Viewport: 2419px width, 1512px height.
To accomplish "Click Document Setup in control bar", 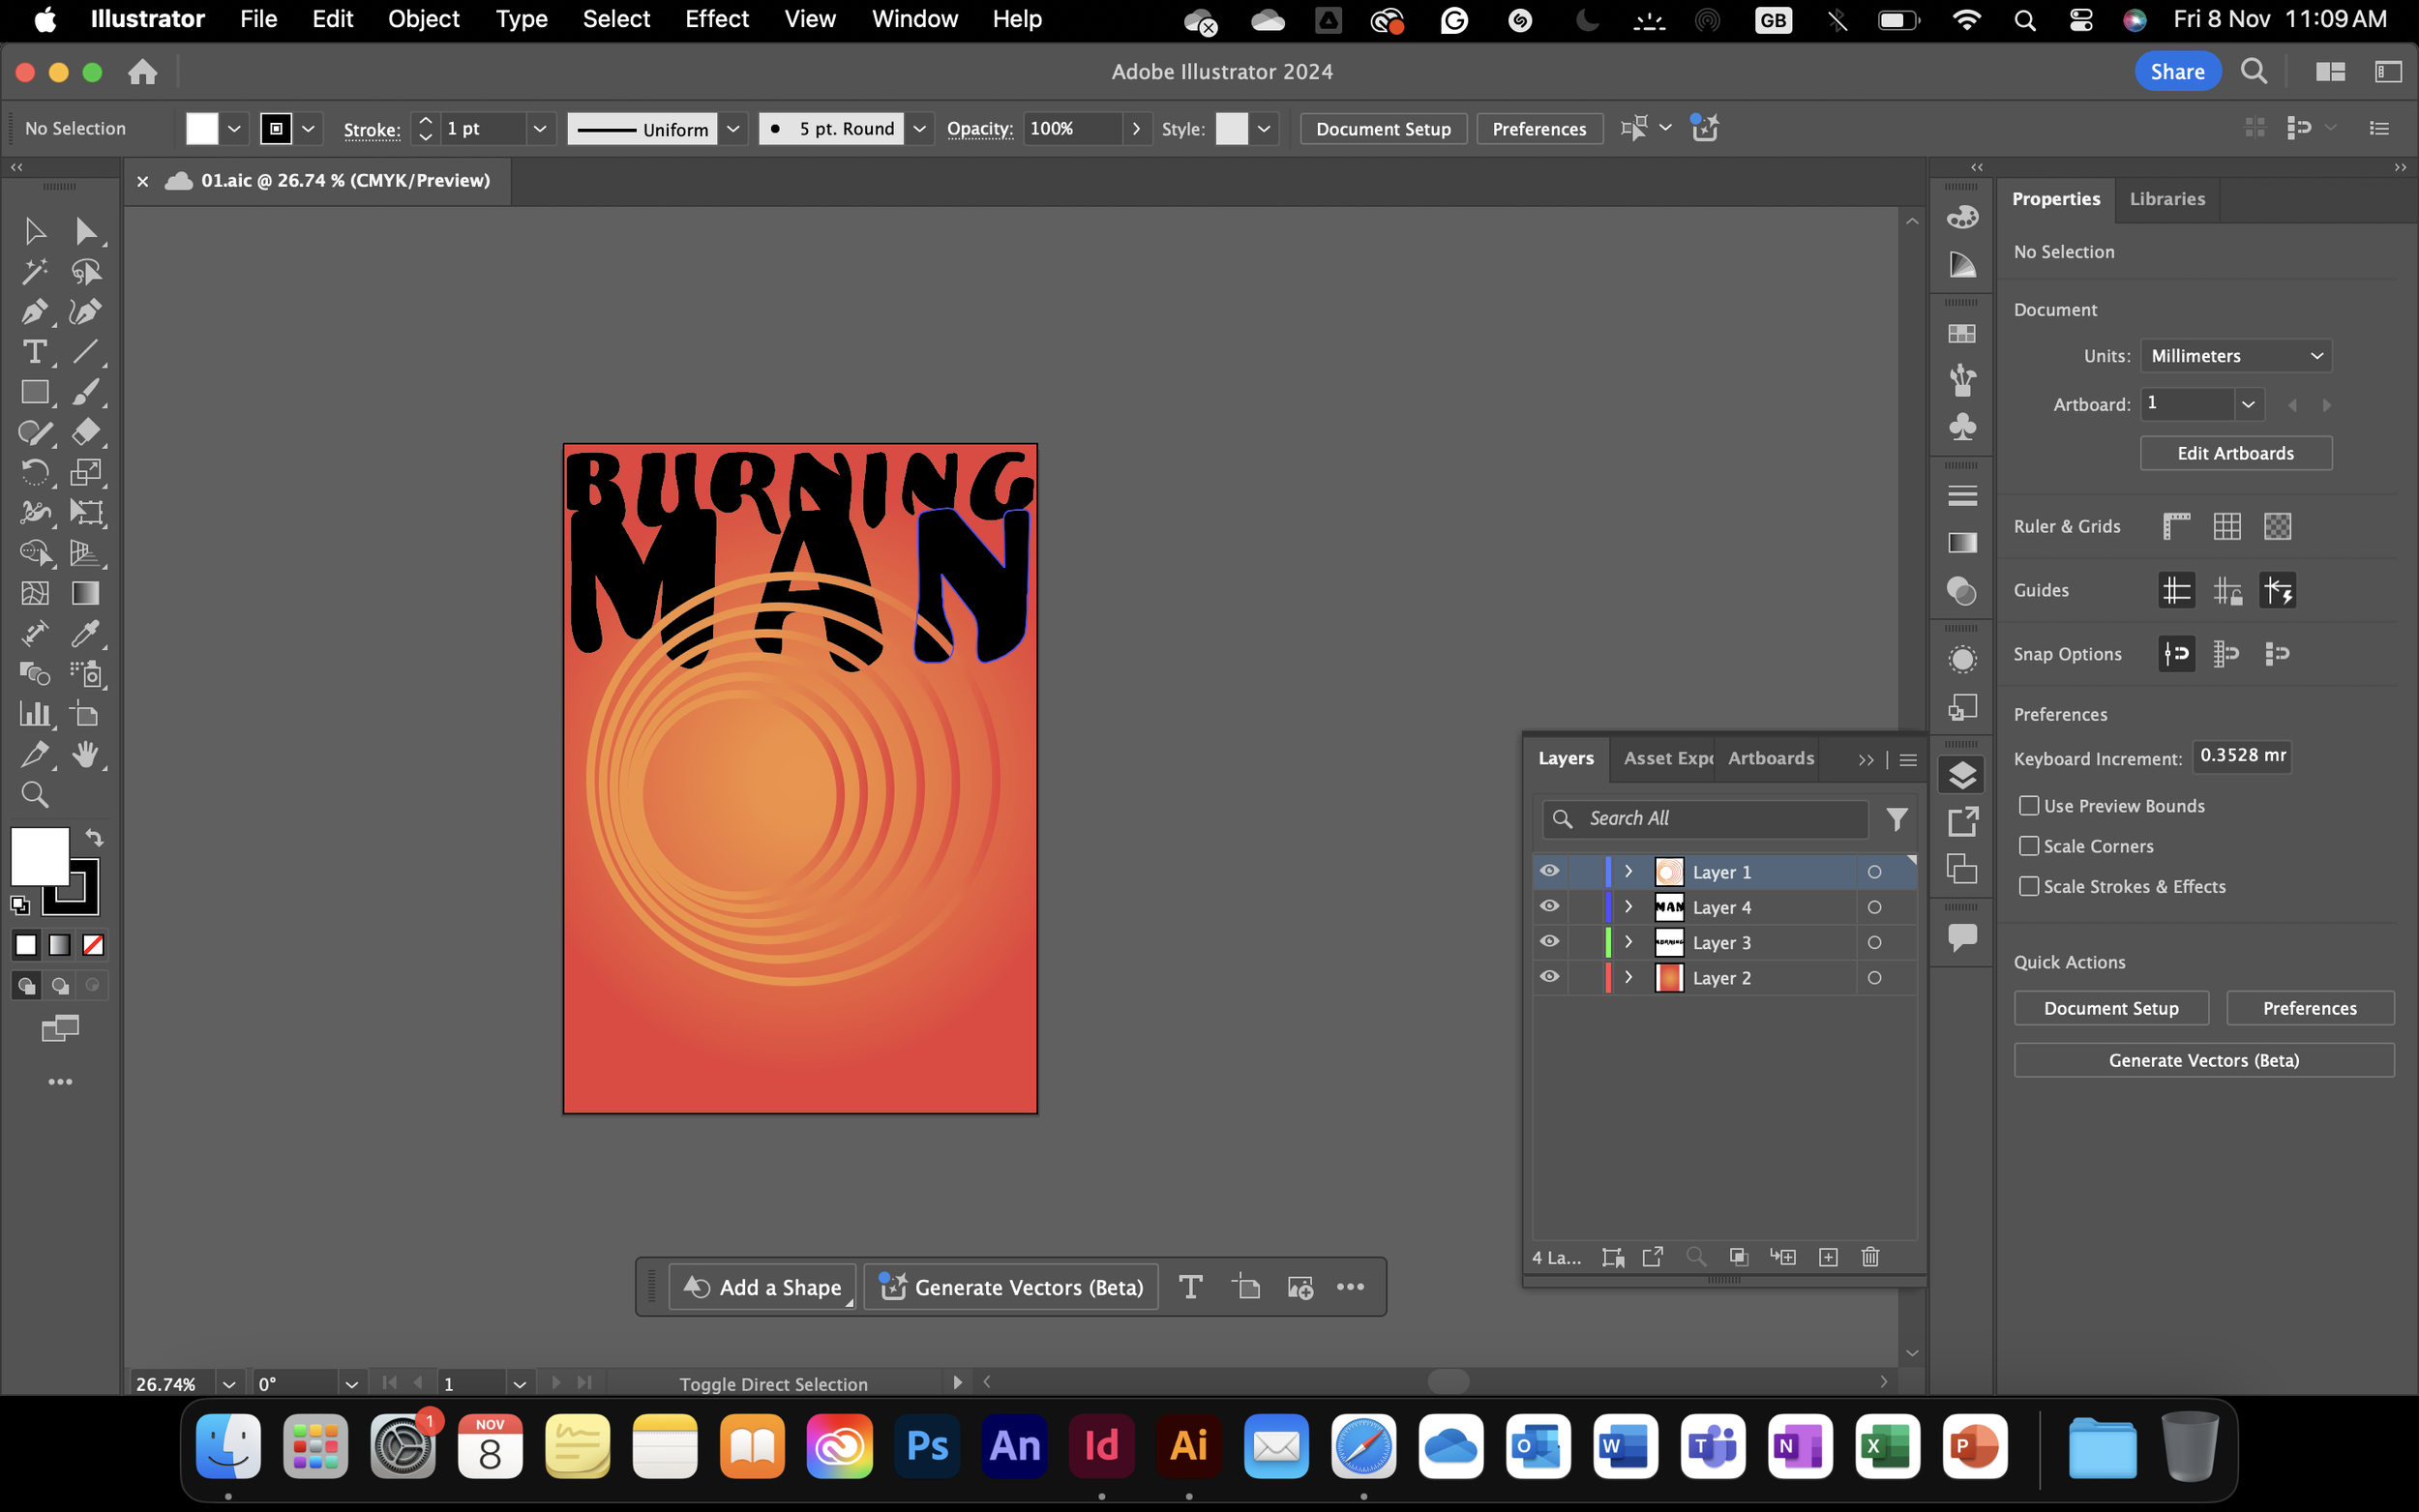I will (x=1383, y=128).
